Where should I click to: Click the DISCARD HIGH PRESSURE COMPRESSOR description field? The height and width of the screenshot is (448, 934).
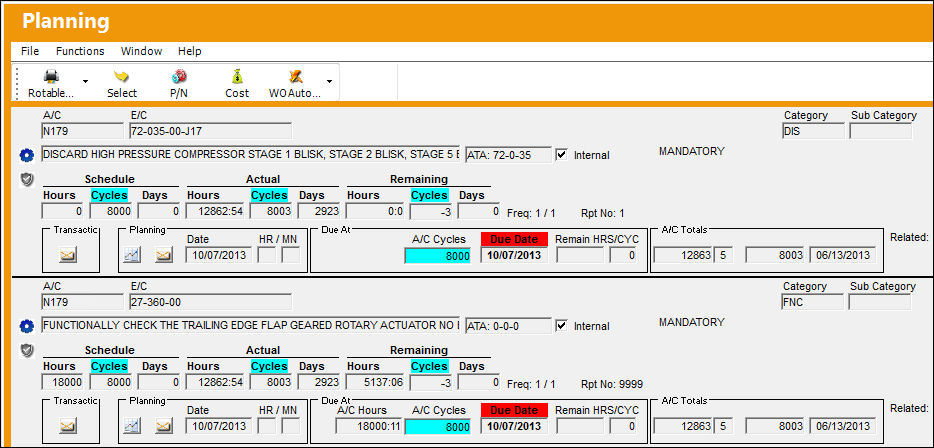pyautogui.click(x=250, y=155)
